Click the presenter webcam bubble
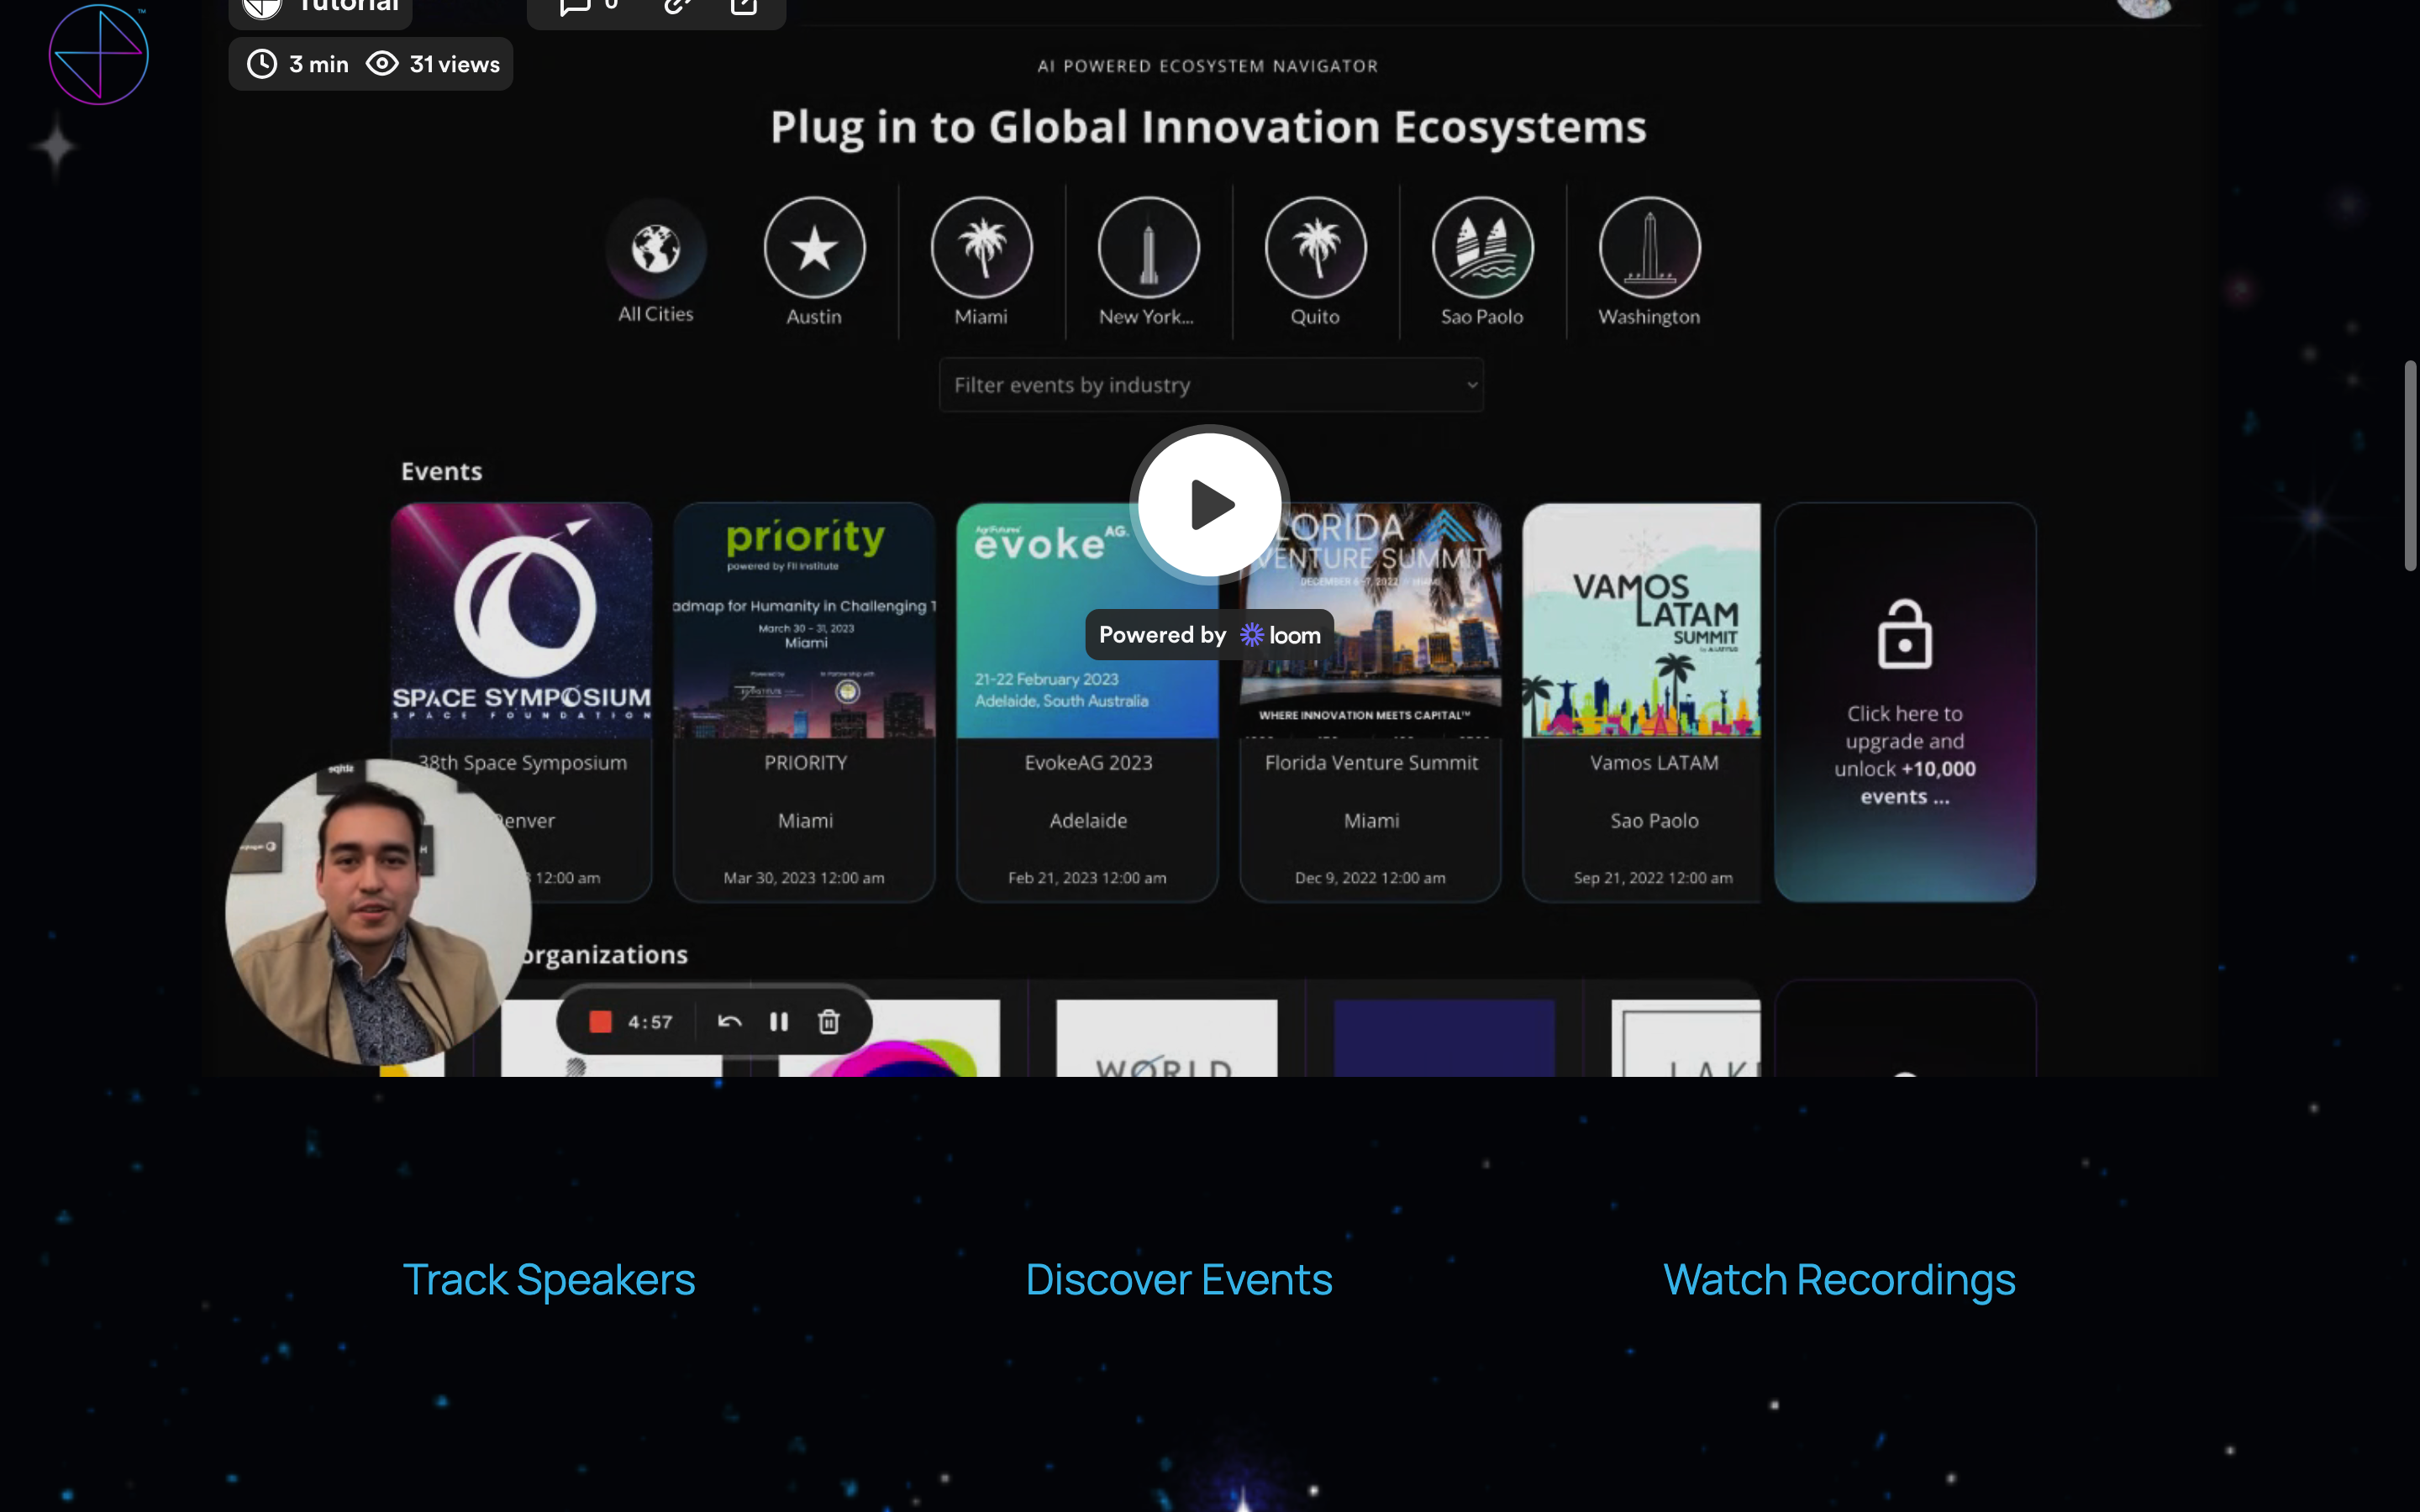Screen dimensions: 2420x1512 (x=378, y=912)
